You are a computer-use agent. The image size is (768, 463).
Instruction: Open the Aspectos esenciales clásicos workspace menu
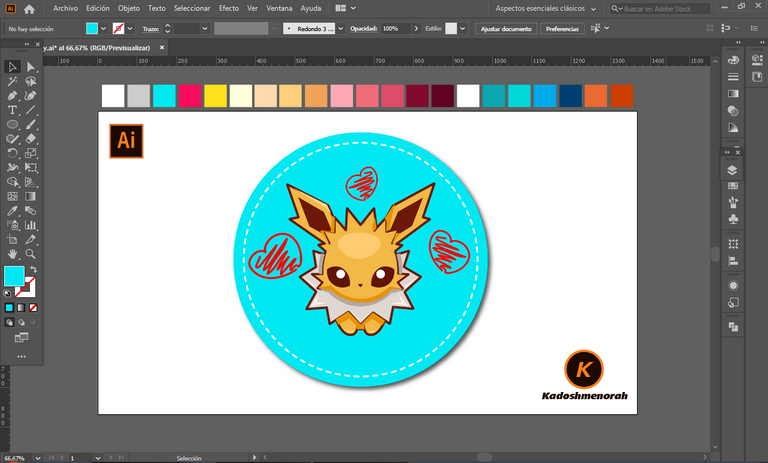(546, 8)
